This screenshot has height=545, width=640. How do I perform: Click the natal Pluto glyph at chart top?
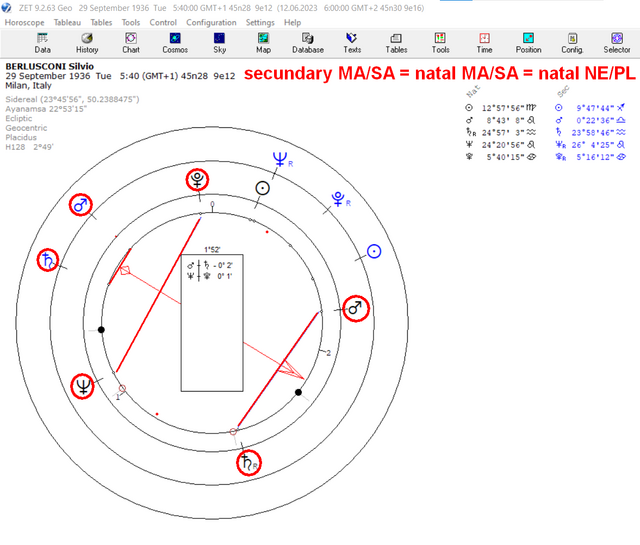(x=197, y=180)
